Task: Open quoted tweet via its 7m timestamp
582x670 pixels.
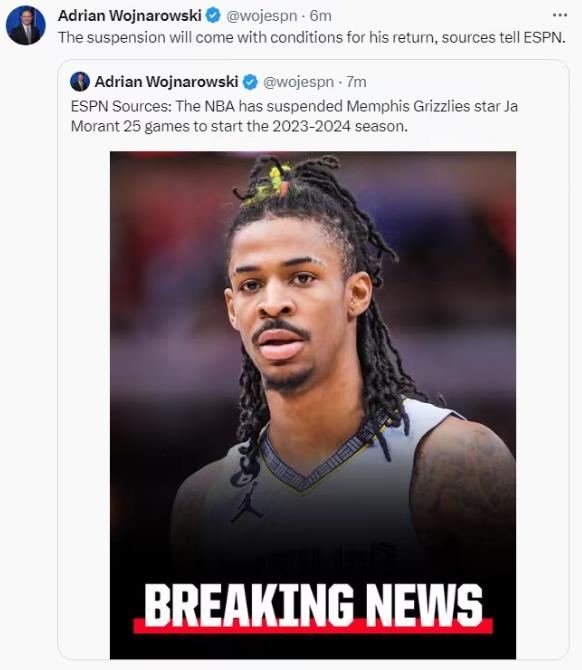Action: [356, 82]
